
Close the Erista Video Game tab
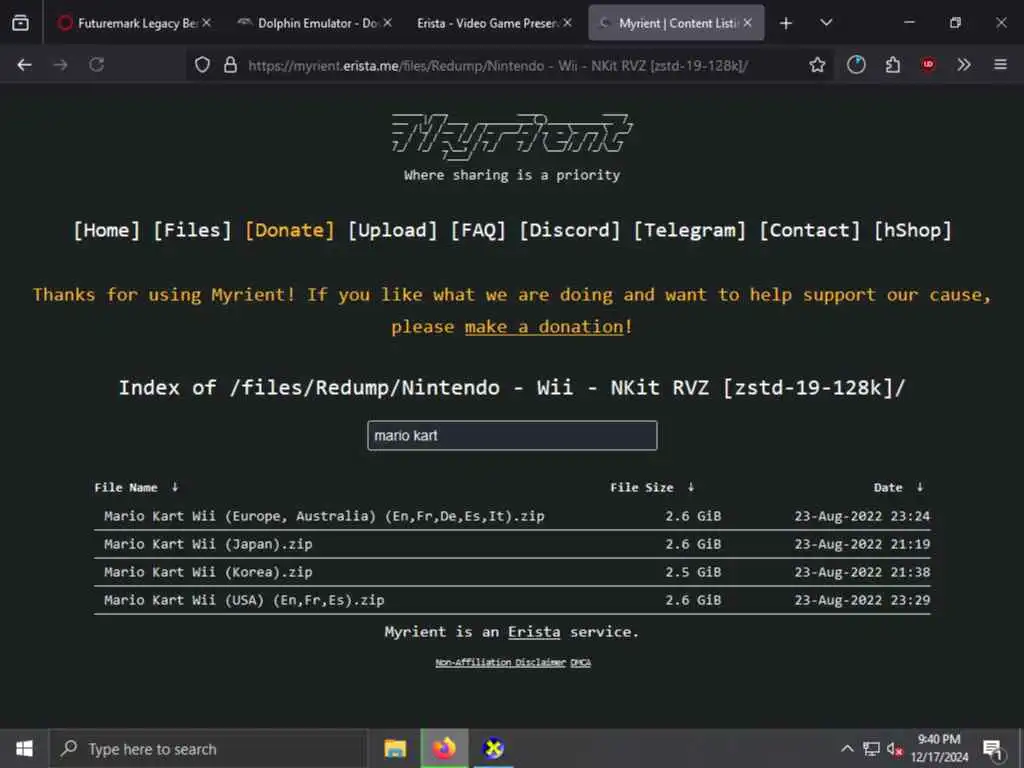tap(567, 23)
